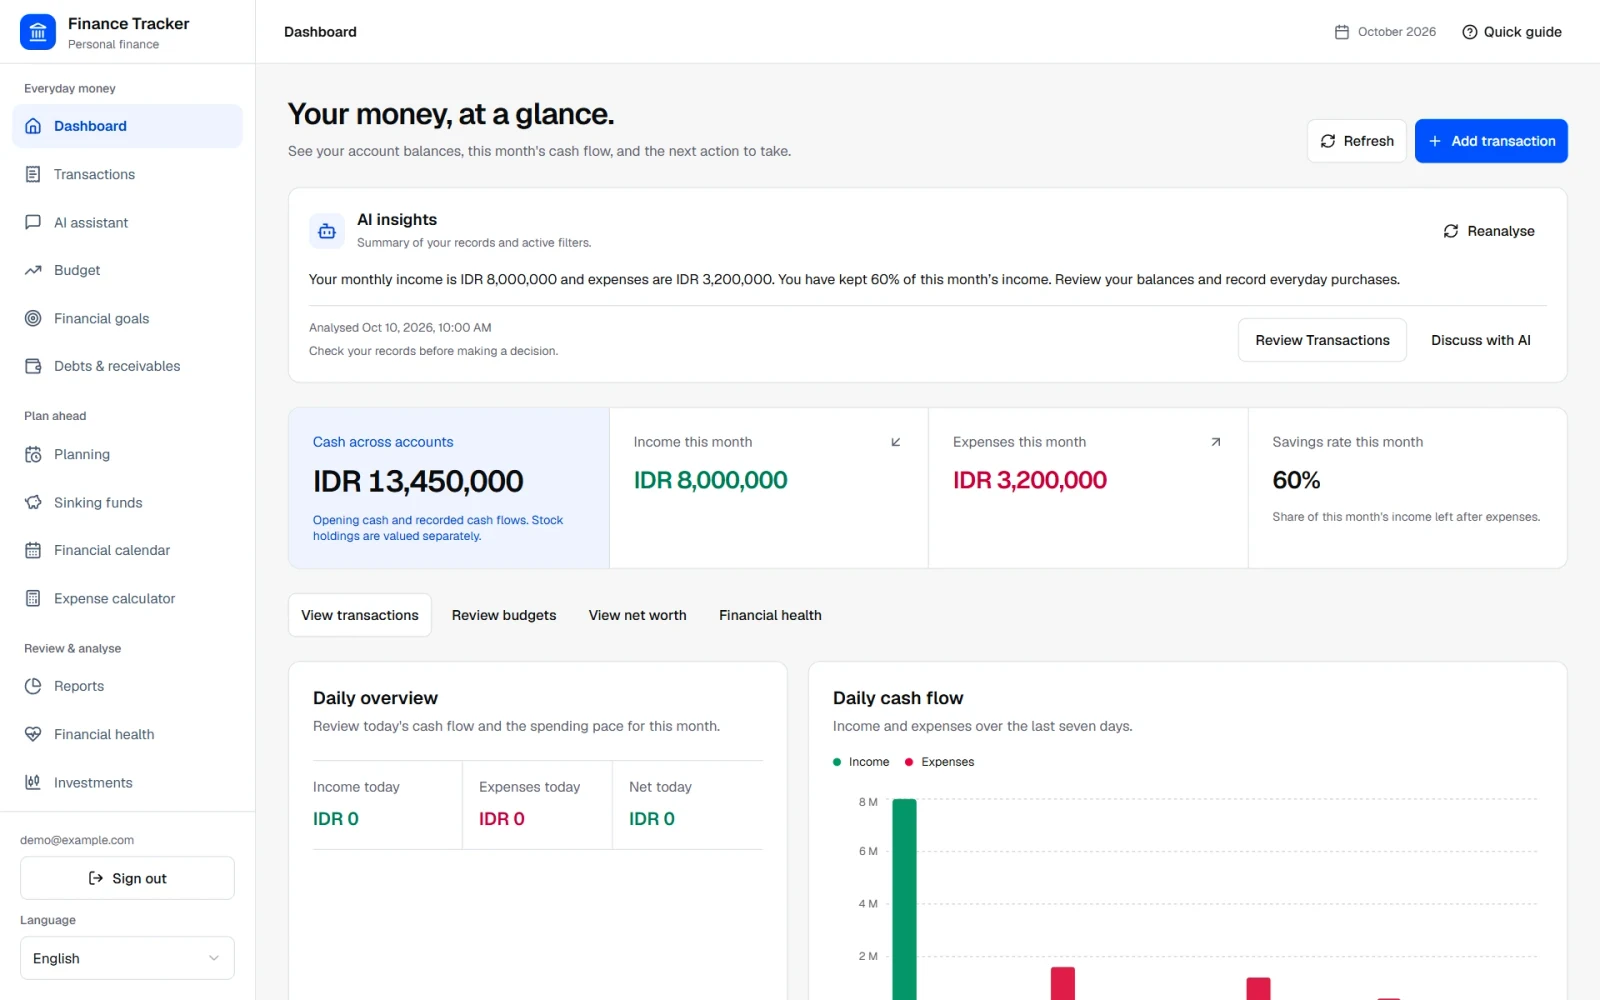Click the green Income legend dot
1600x1000 pixels.
coord(837,762)
